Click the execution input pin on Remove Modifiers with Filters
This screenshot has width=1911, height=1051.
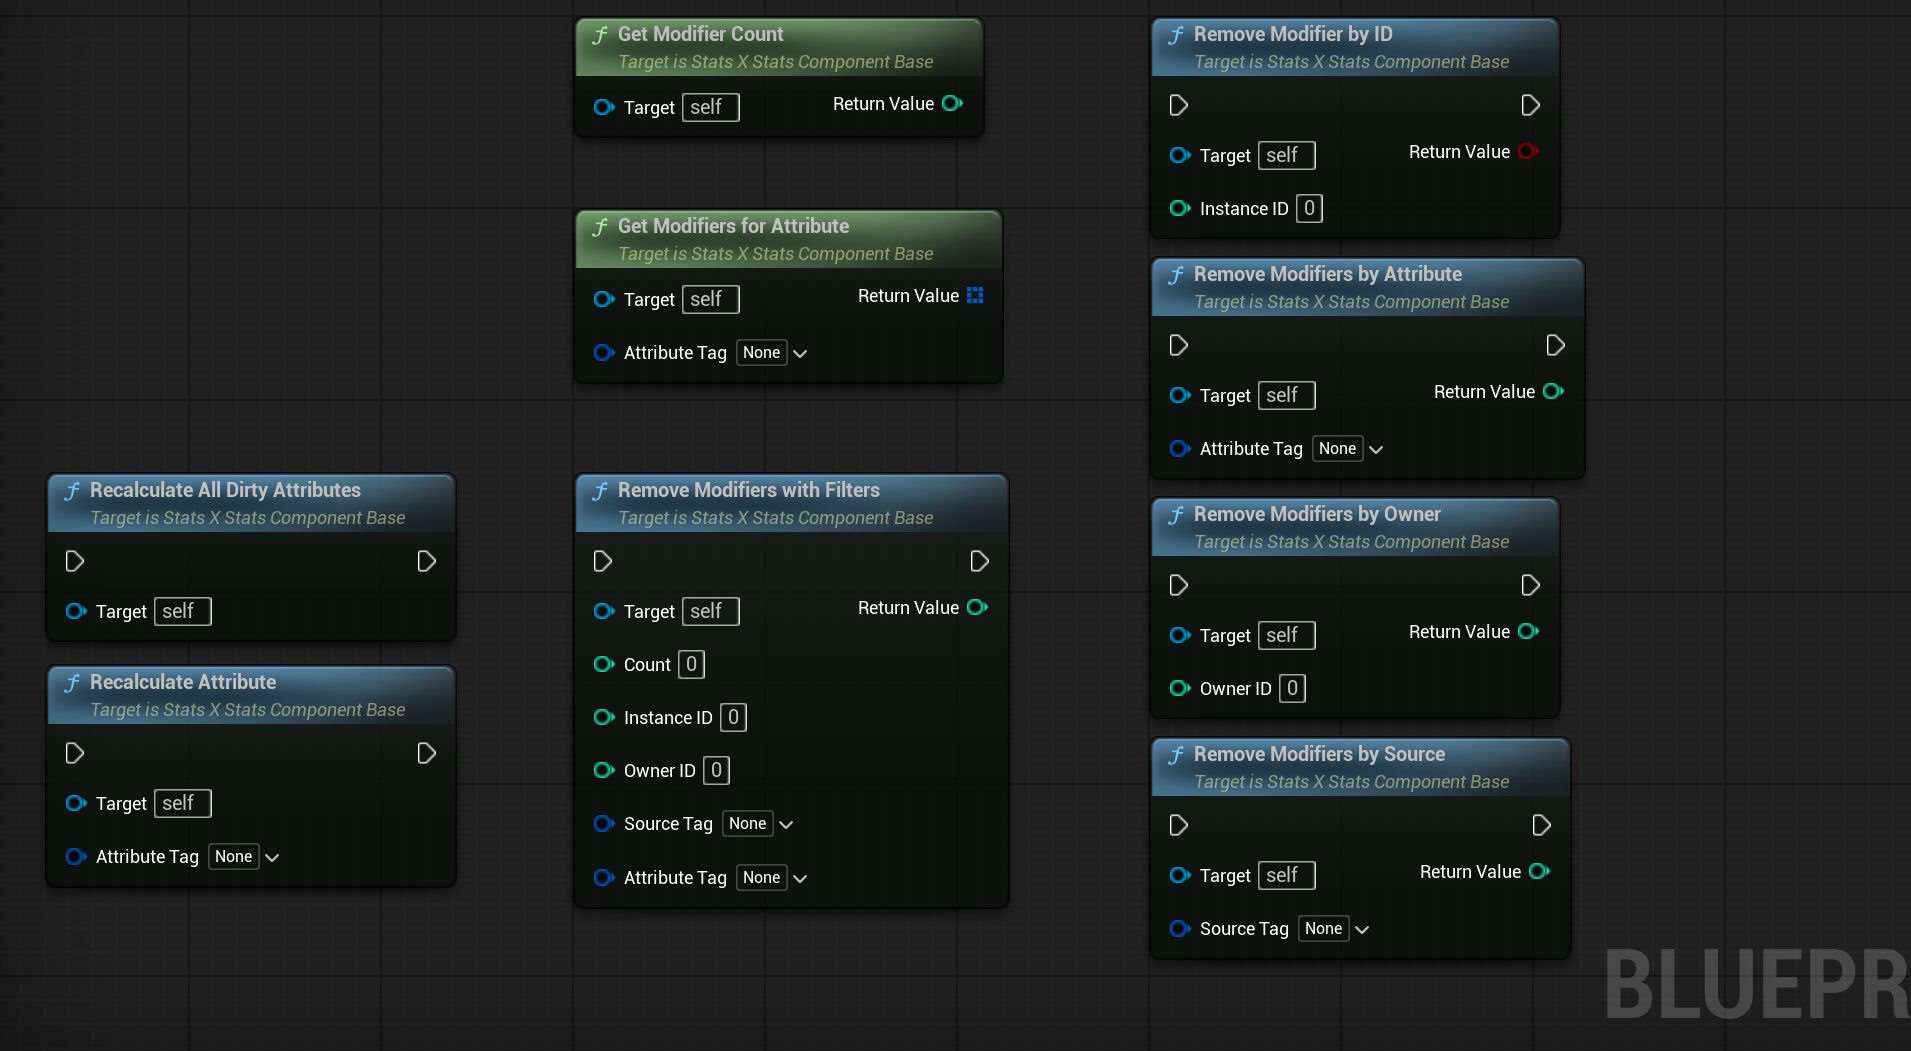click(x=603, y=561)
